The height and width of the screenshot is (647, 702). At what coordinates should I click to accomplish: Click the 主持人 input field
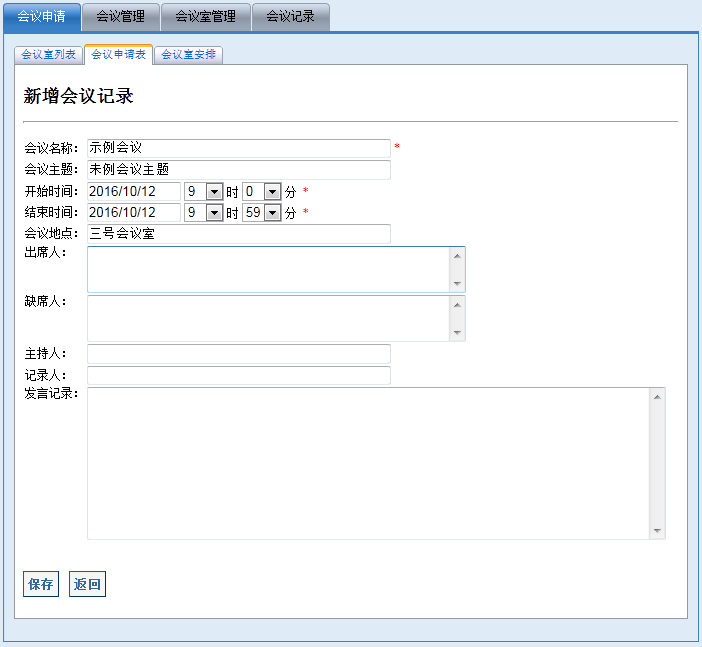click(x=239, y=354)
